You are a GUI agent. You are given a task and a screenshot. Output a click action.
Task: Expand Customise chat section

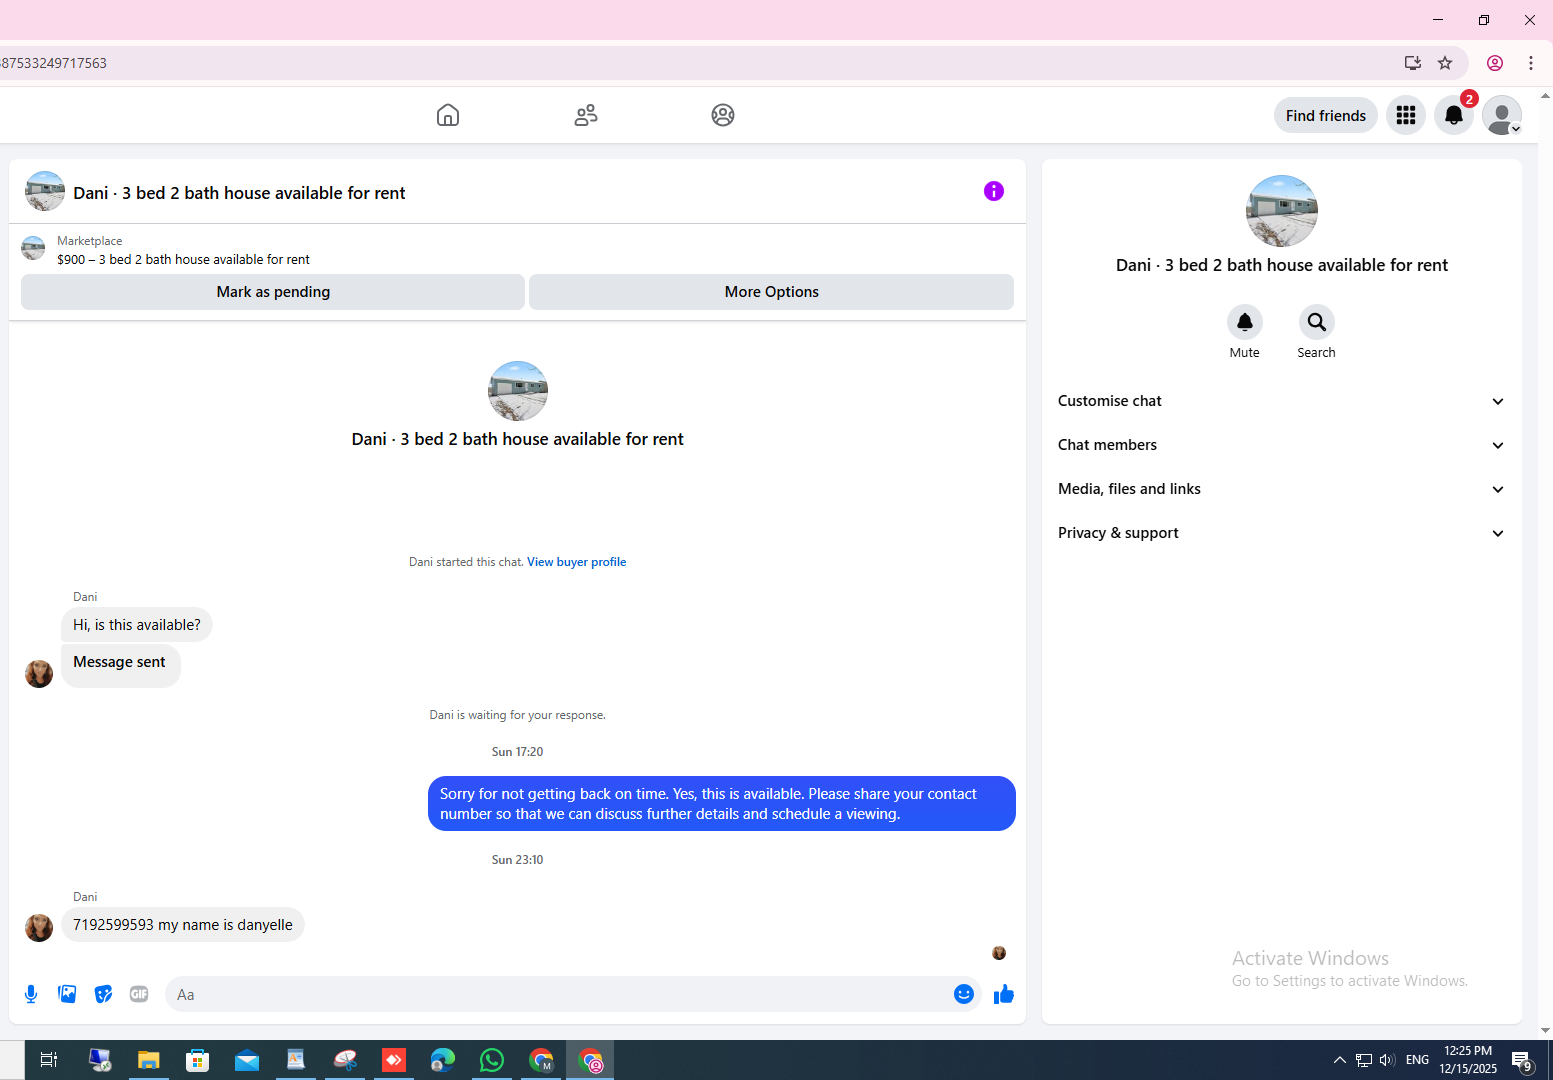pos(1281,401)
